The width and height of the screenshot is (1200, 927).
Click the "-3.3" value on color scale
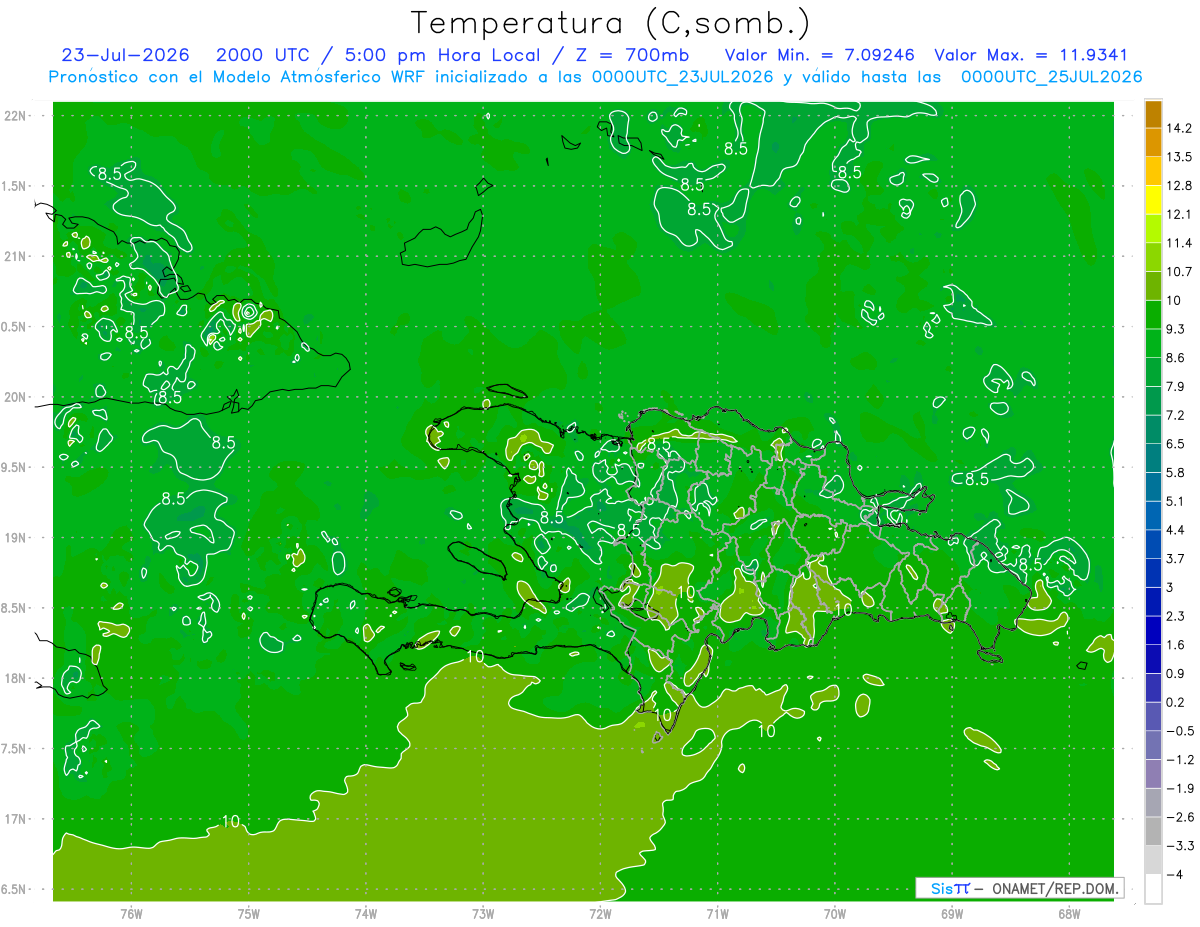point(1180,846)
